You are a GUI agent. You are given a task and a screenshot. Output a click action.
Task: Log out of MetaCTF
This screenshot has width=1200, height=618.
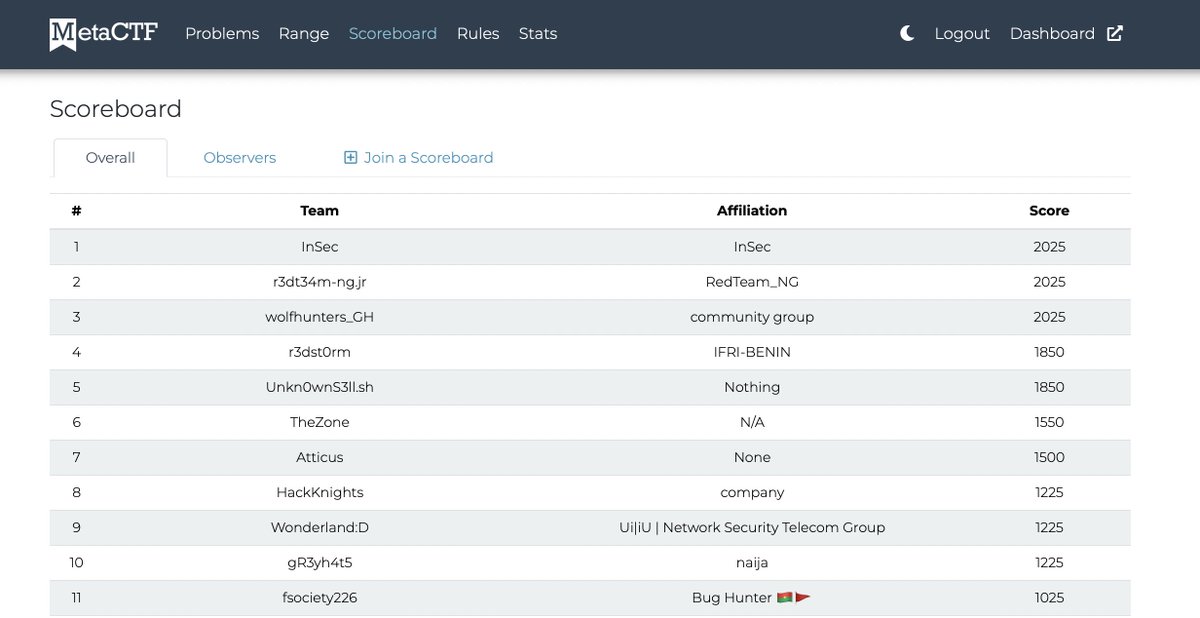(x=961, y=33)
